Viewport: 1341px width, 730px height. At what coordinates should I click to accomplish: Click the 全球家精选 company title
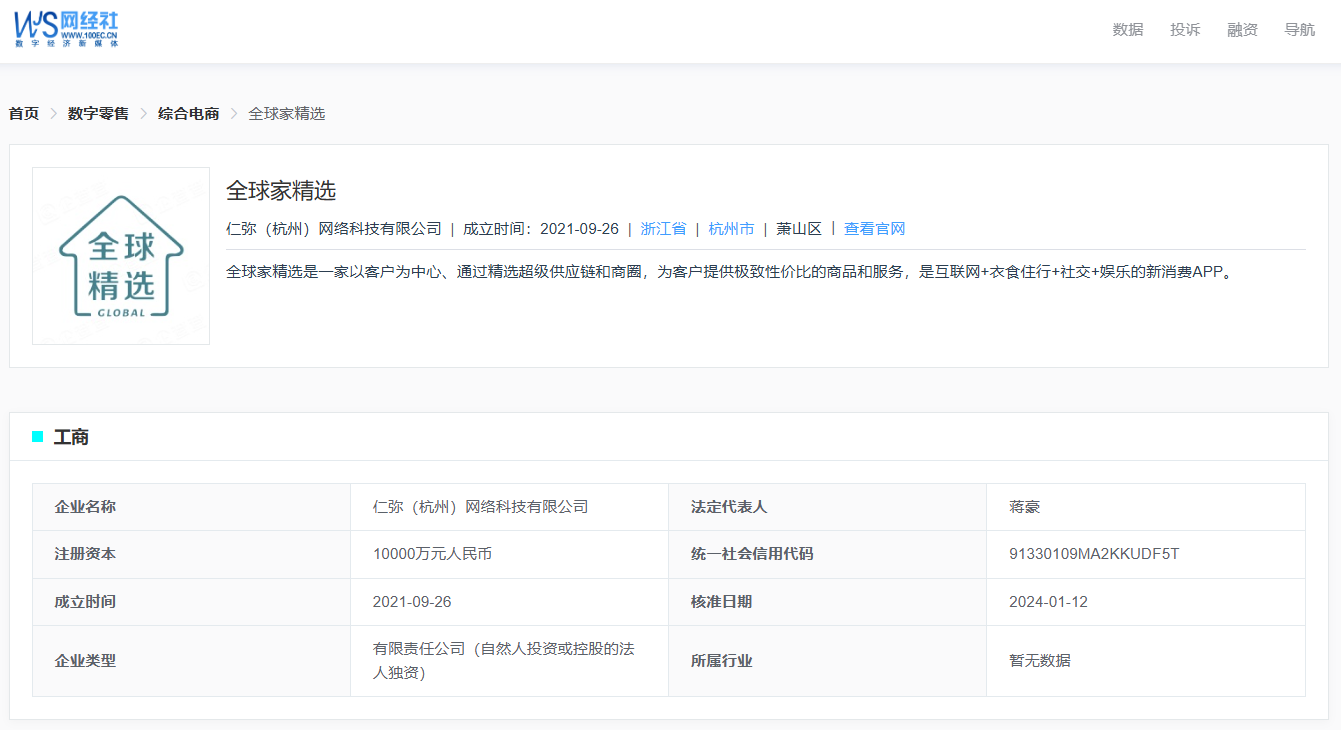coord(281,190)
